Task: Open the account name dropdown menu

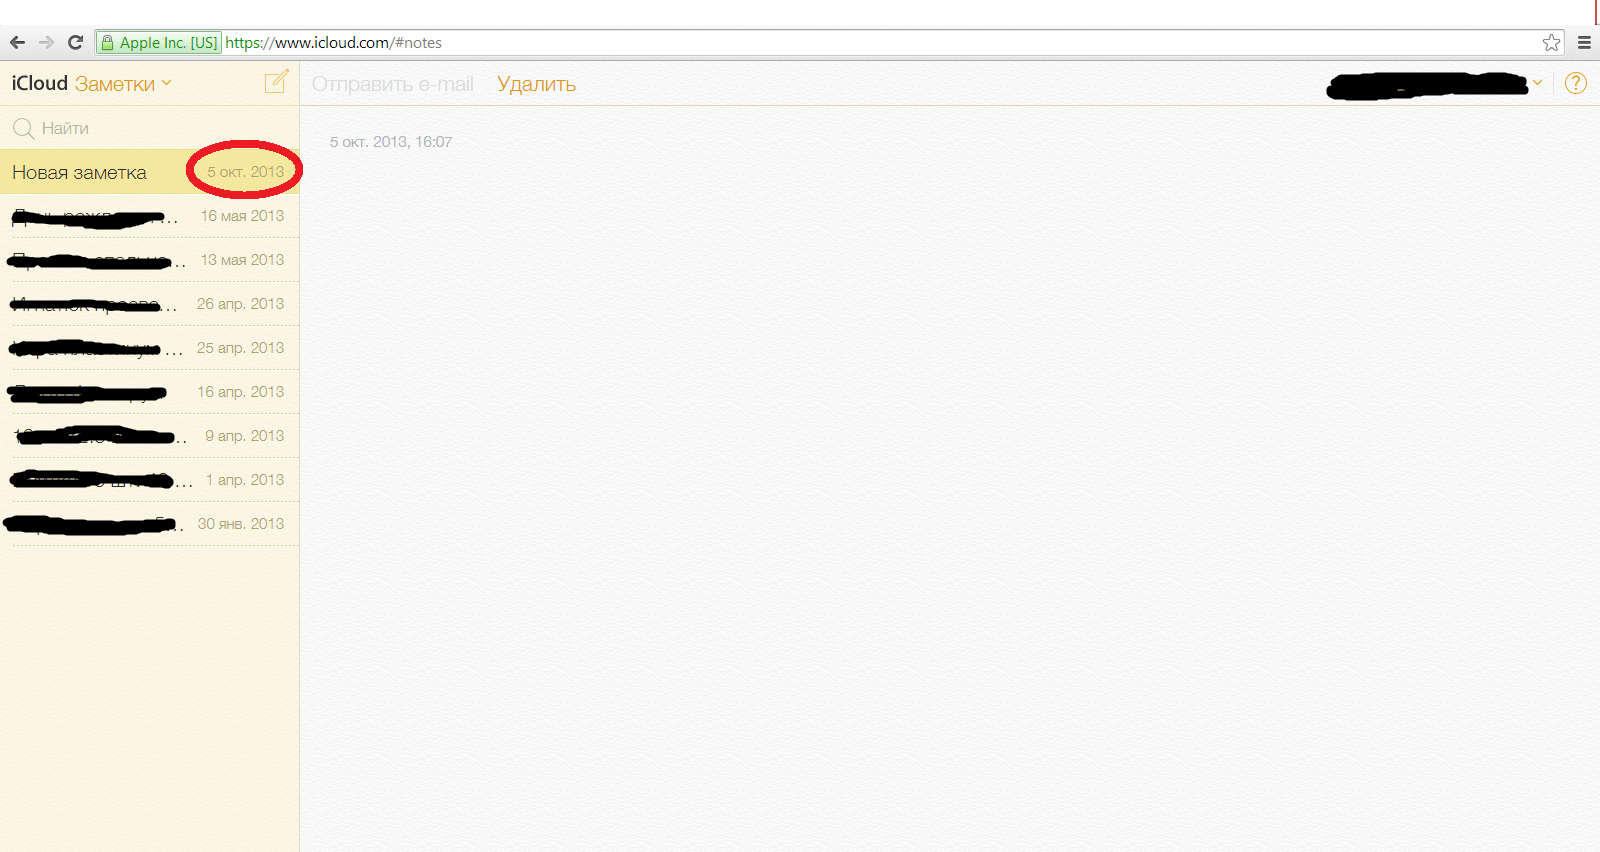Action: (1537, 83)
